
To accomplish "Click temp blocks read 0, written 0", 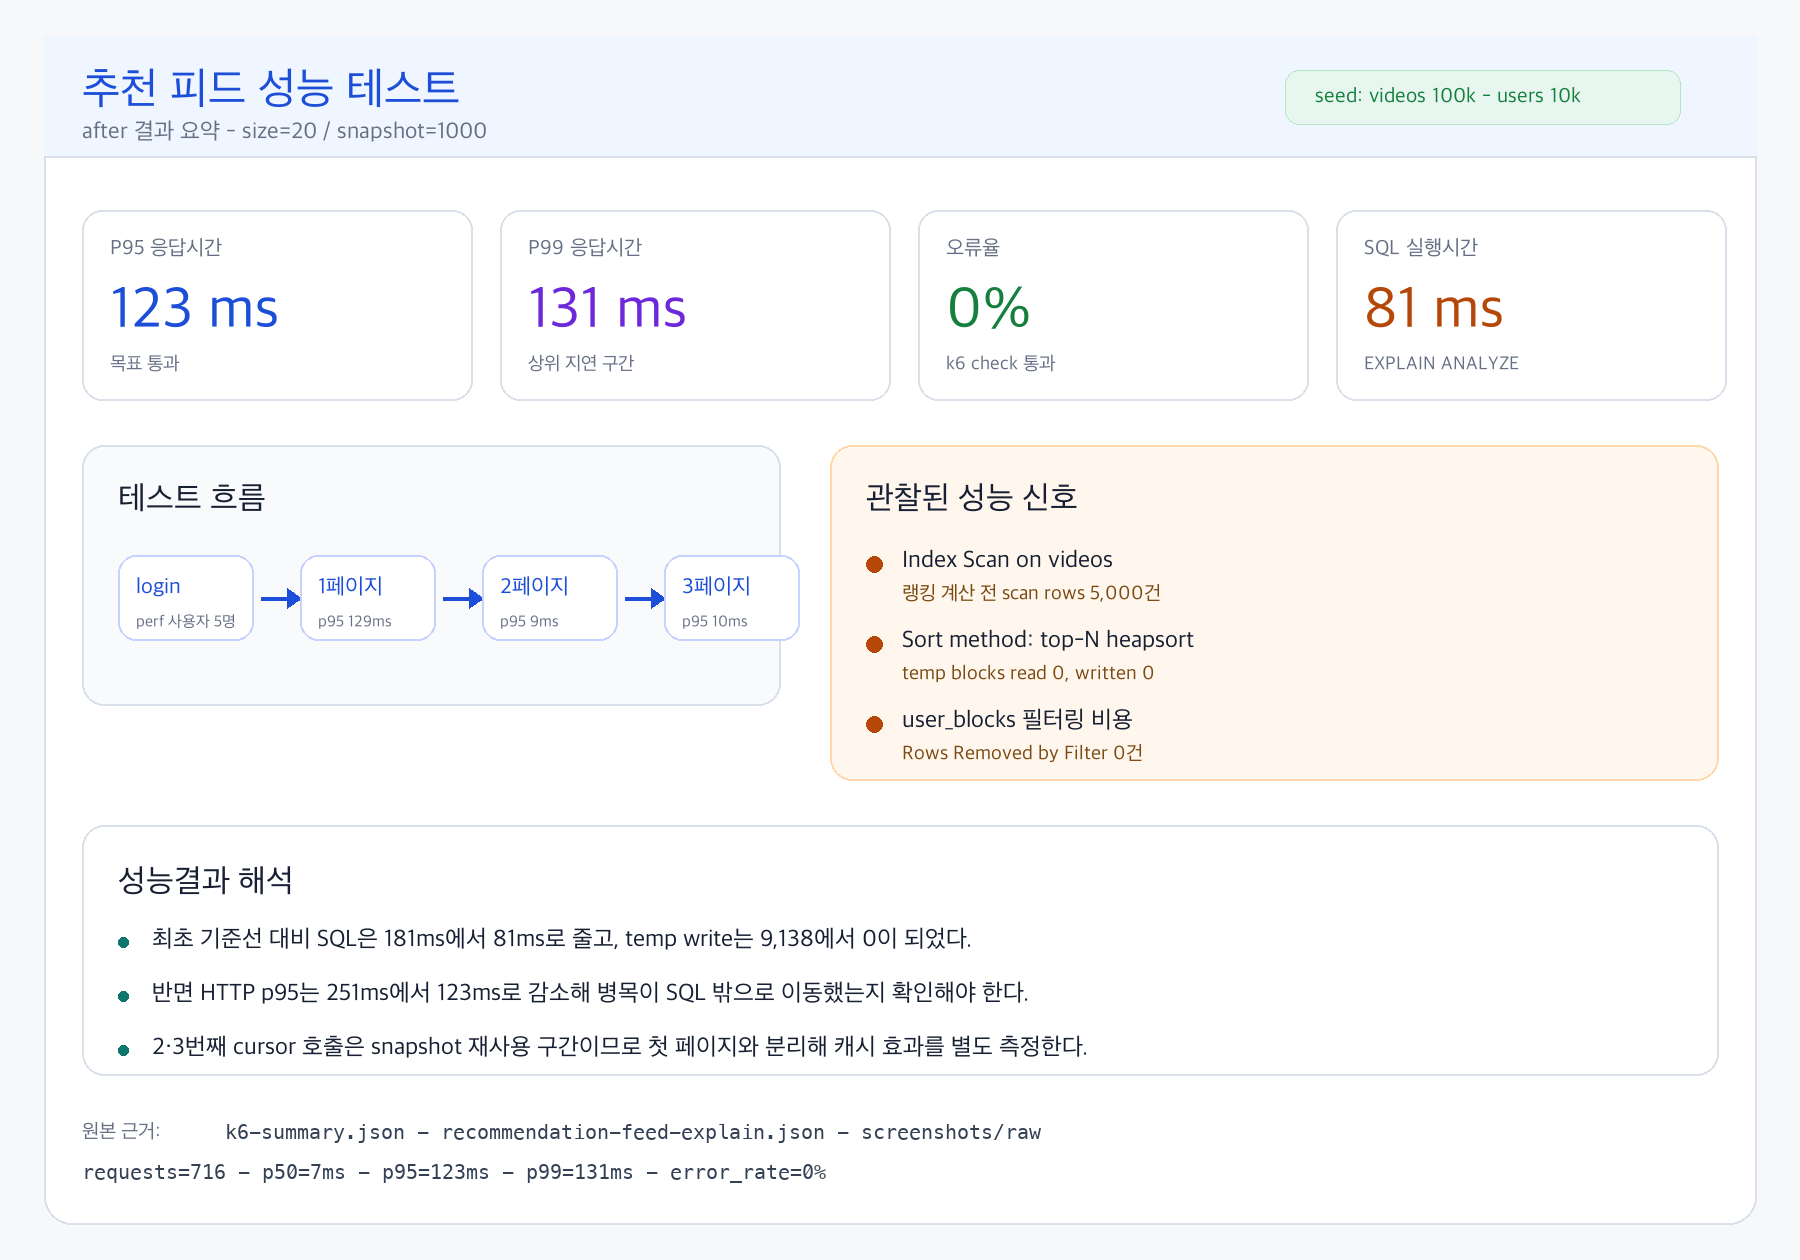I will click(1028, 673).
